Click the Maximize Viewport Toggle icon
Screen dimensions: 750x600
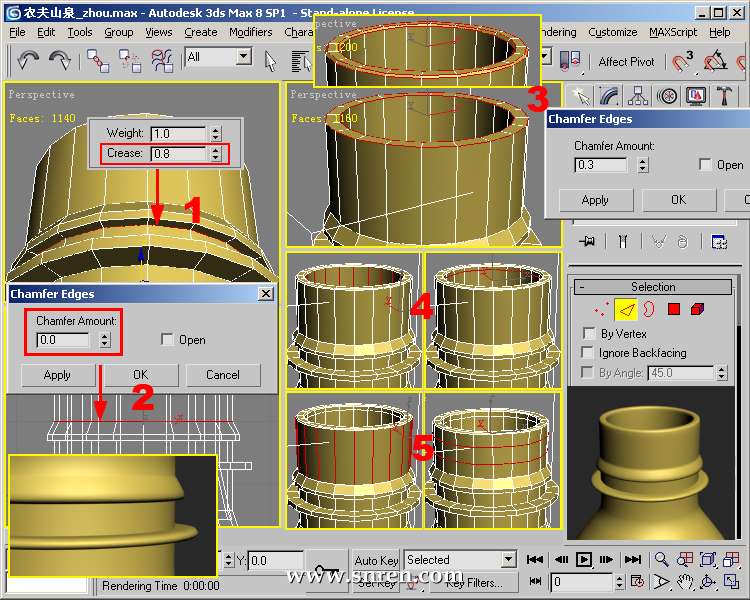(731, 581)
